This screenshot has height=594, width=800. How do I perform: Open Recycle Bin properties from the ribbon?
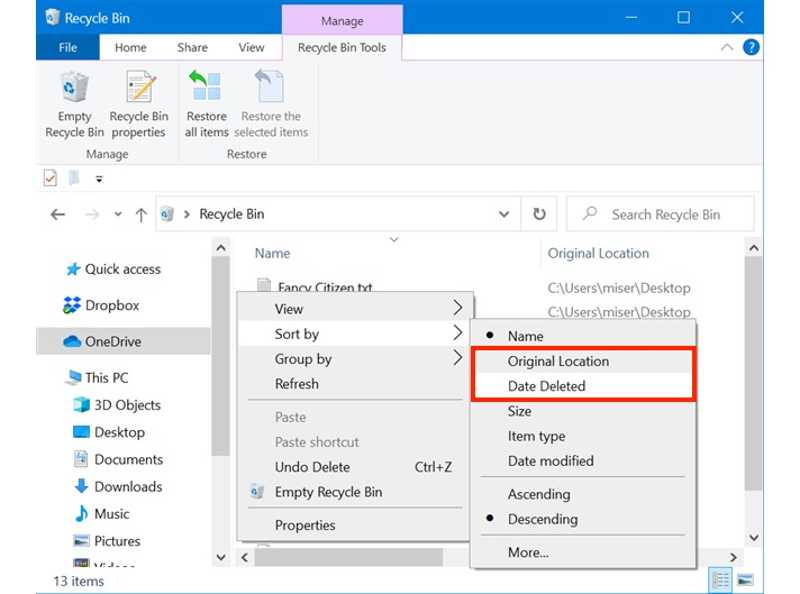[138, 105]
